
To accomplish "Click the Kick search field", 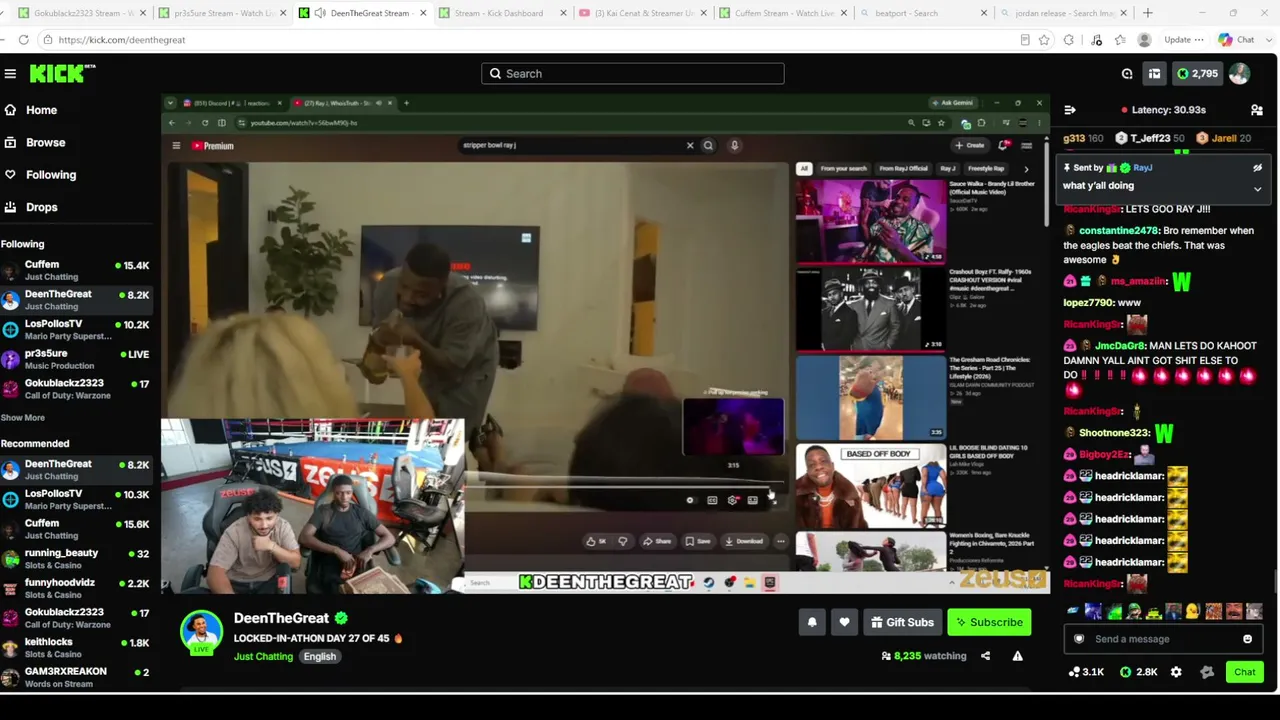I will pyautogui.click(x=633, y=74).
